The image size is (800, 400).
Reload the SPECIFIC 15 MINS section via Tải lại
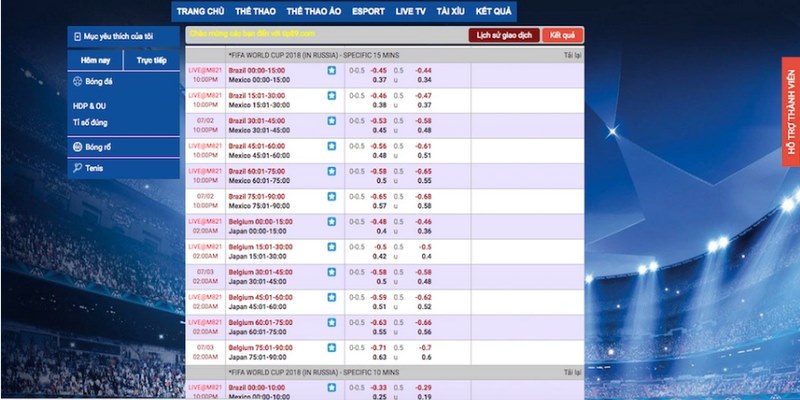[x=572, y=55]
